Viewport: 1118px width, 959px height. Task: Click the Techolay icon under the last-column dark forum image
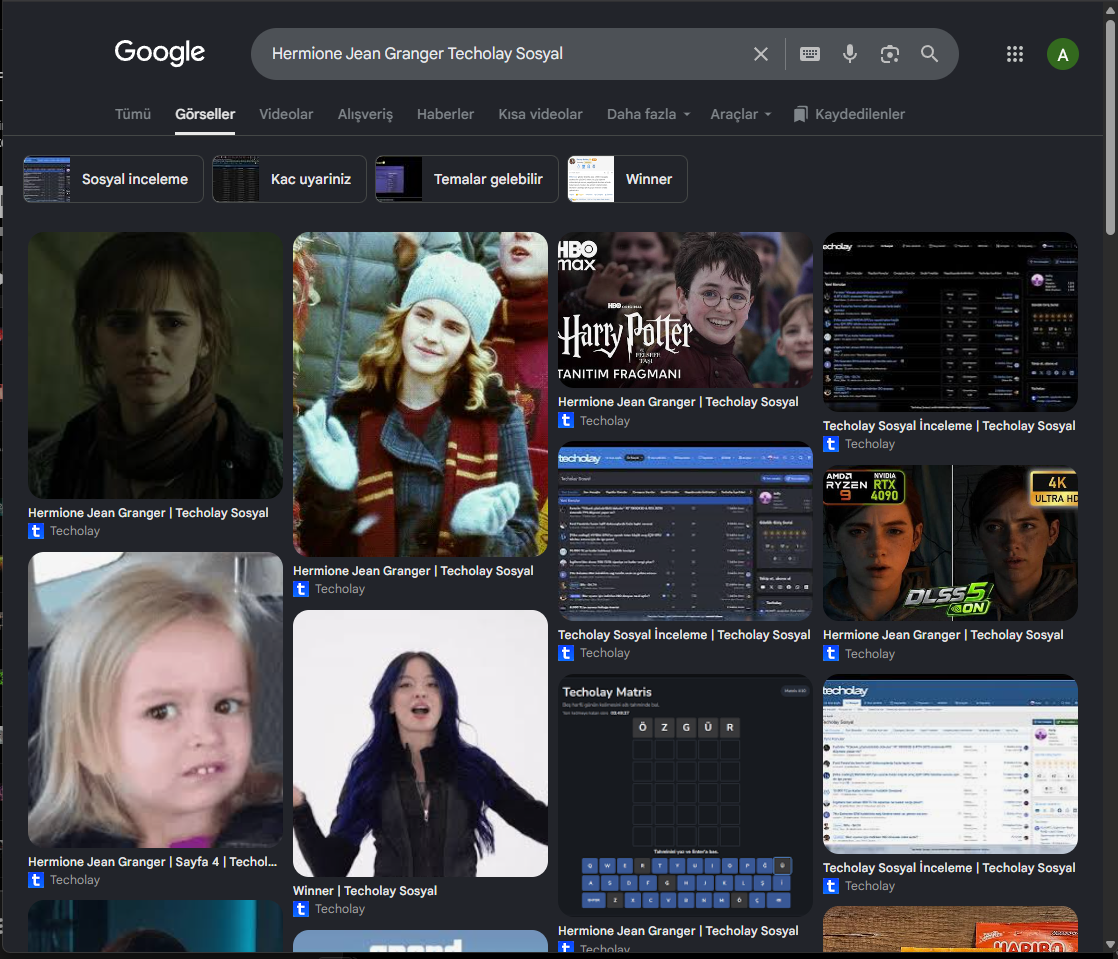click(831, 443)
